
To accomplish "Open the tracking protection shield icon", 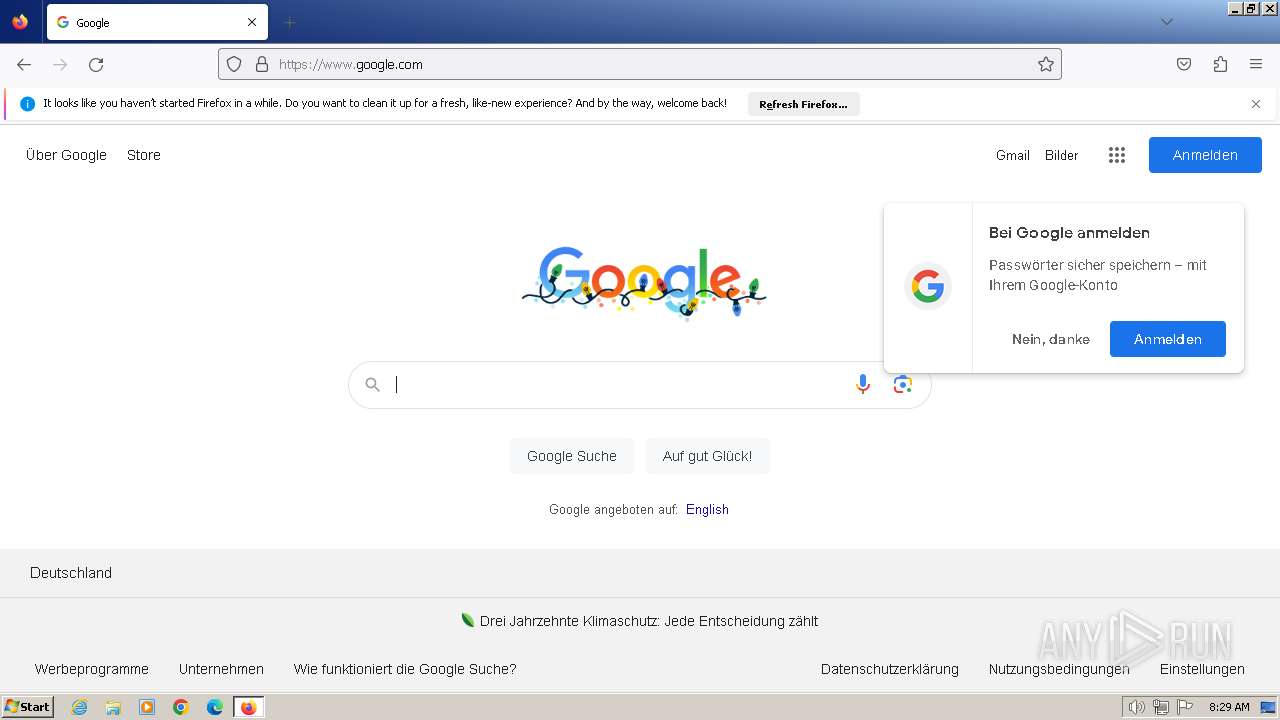I will tap(234, 64).
